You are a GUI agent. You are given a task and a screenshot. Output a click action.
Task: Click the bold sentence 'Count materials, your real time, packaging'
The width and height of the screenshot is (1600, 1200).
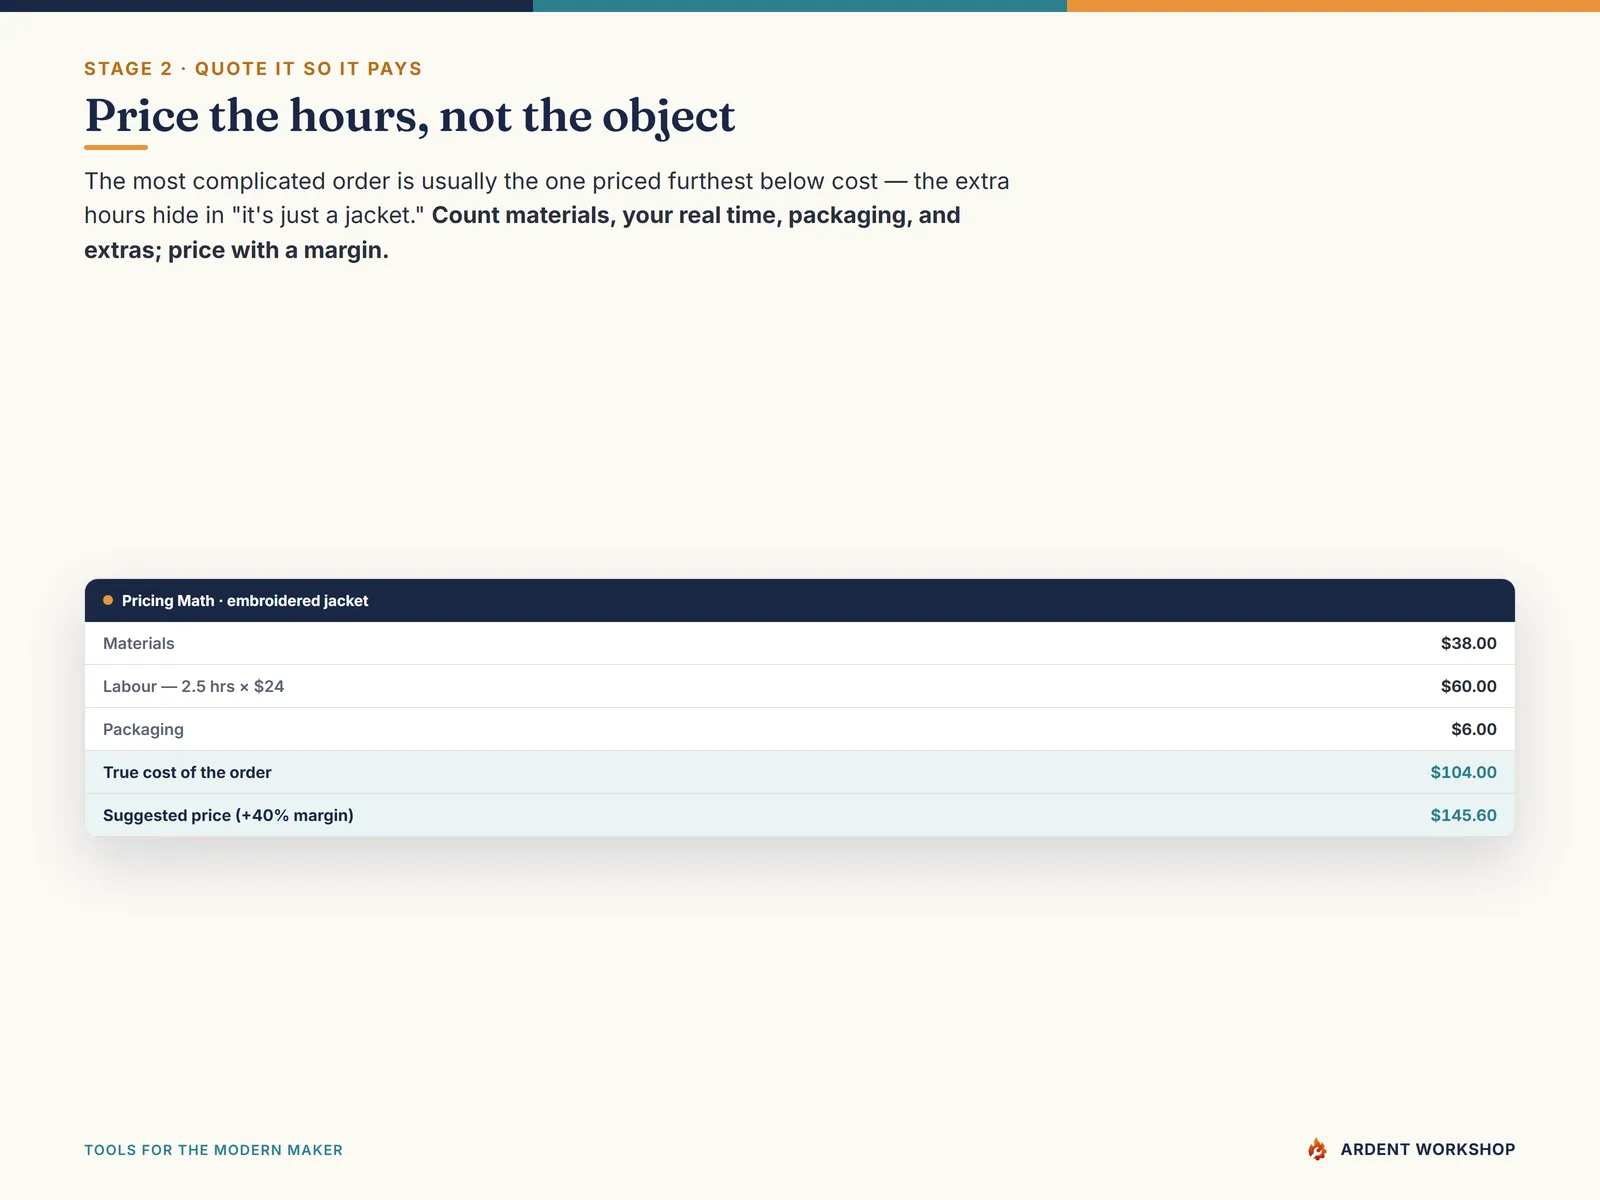(671, 215)
